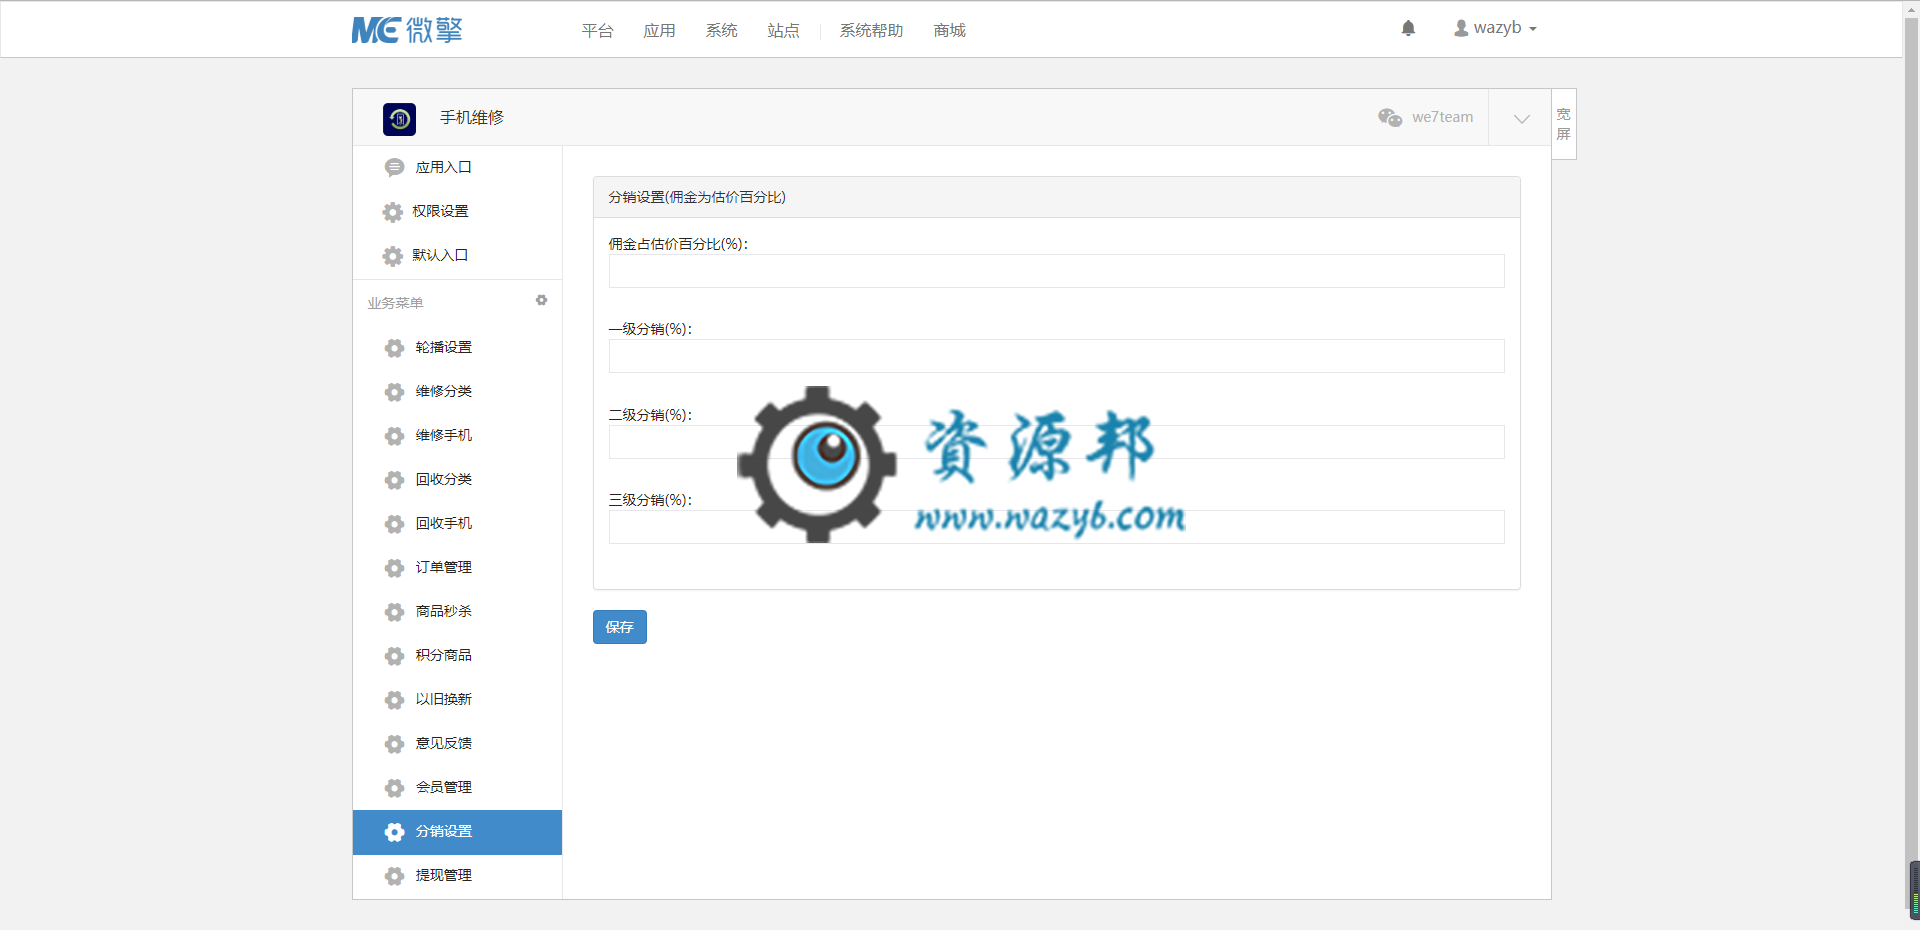This screenshot has height=930, width=1920.
Task: Open the 站点 menu
Action: click(x=783, y=31)
